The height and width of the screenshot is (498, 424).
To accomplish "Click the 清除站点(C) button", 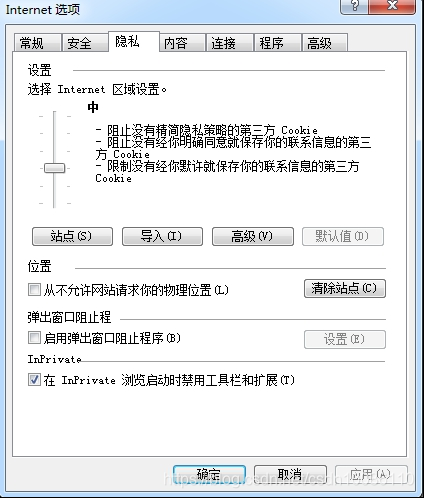I will coord(345,288).
